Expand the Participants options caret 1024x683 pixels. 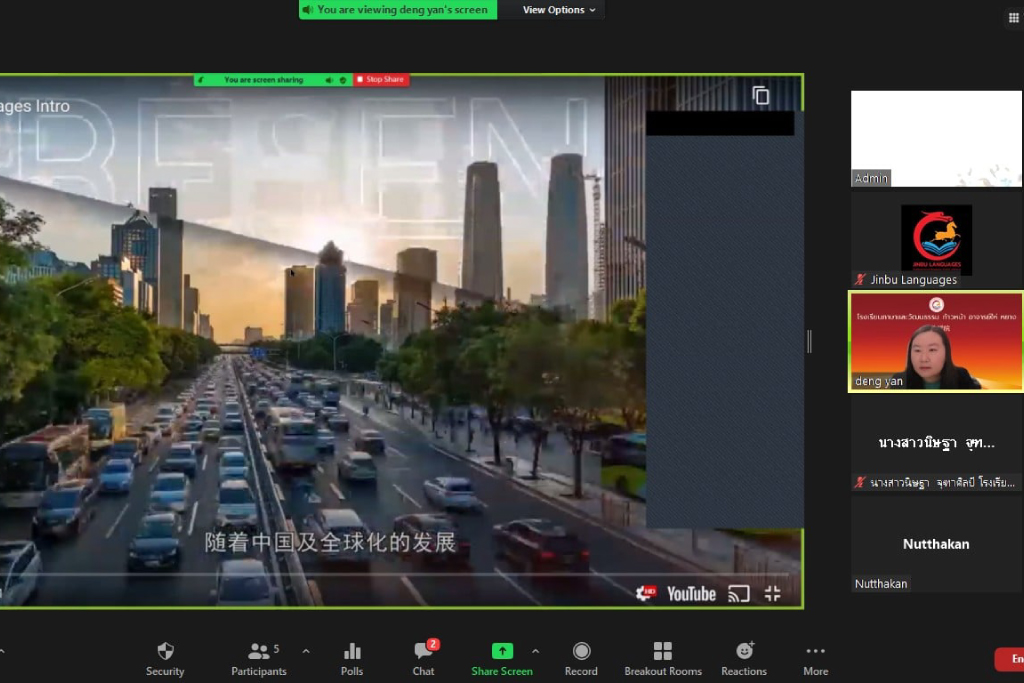point(306,651)
